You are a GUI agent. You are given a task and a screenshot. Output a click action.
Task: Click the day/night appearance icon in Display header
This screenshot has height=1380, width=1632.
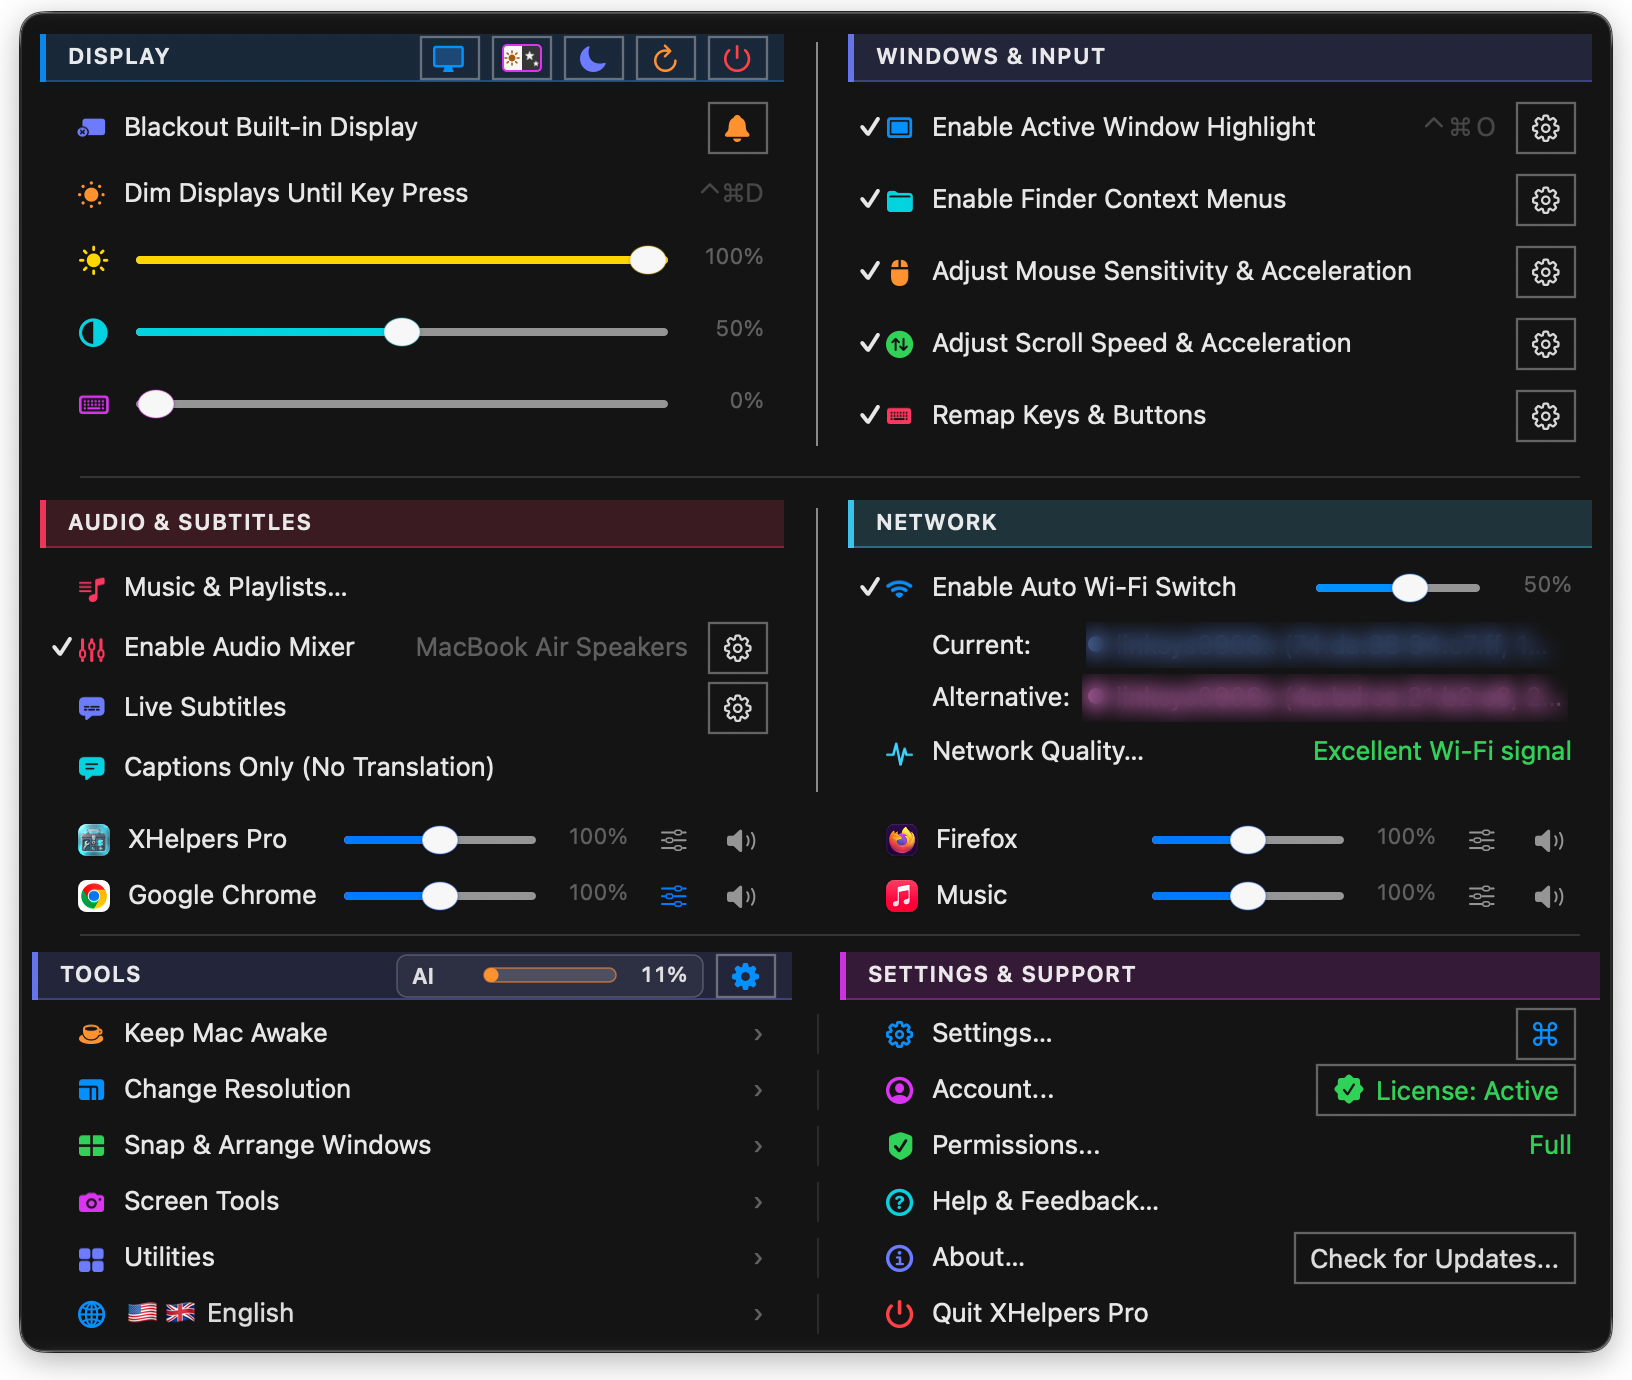point(521,58)
